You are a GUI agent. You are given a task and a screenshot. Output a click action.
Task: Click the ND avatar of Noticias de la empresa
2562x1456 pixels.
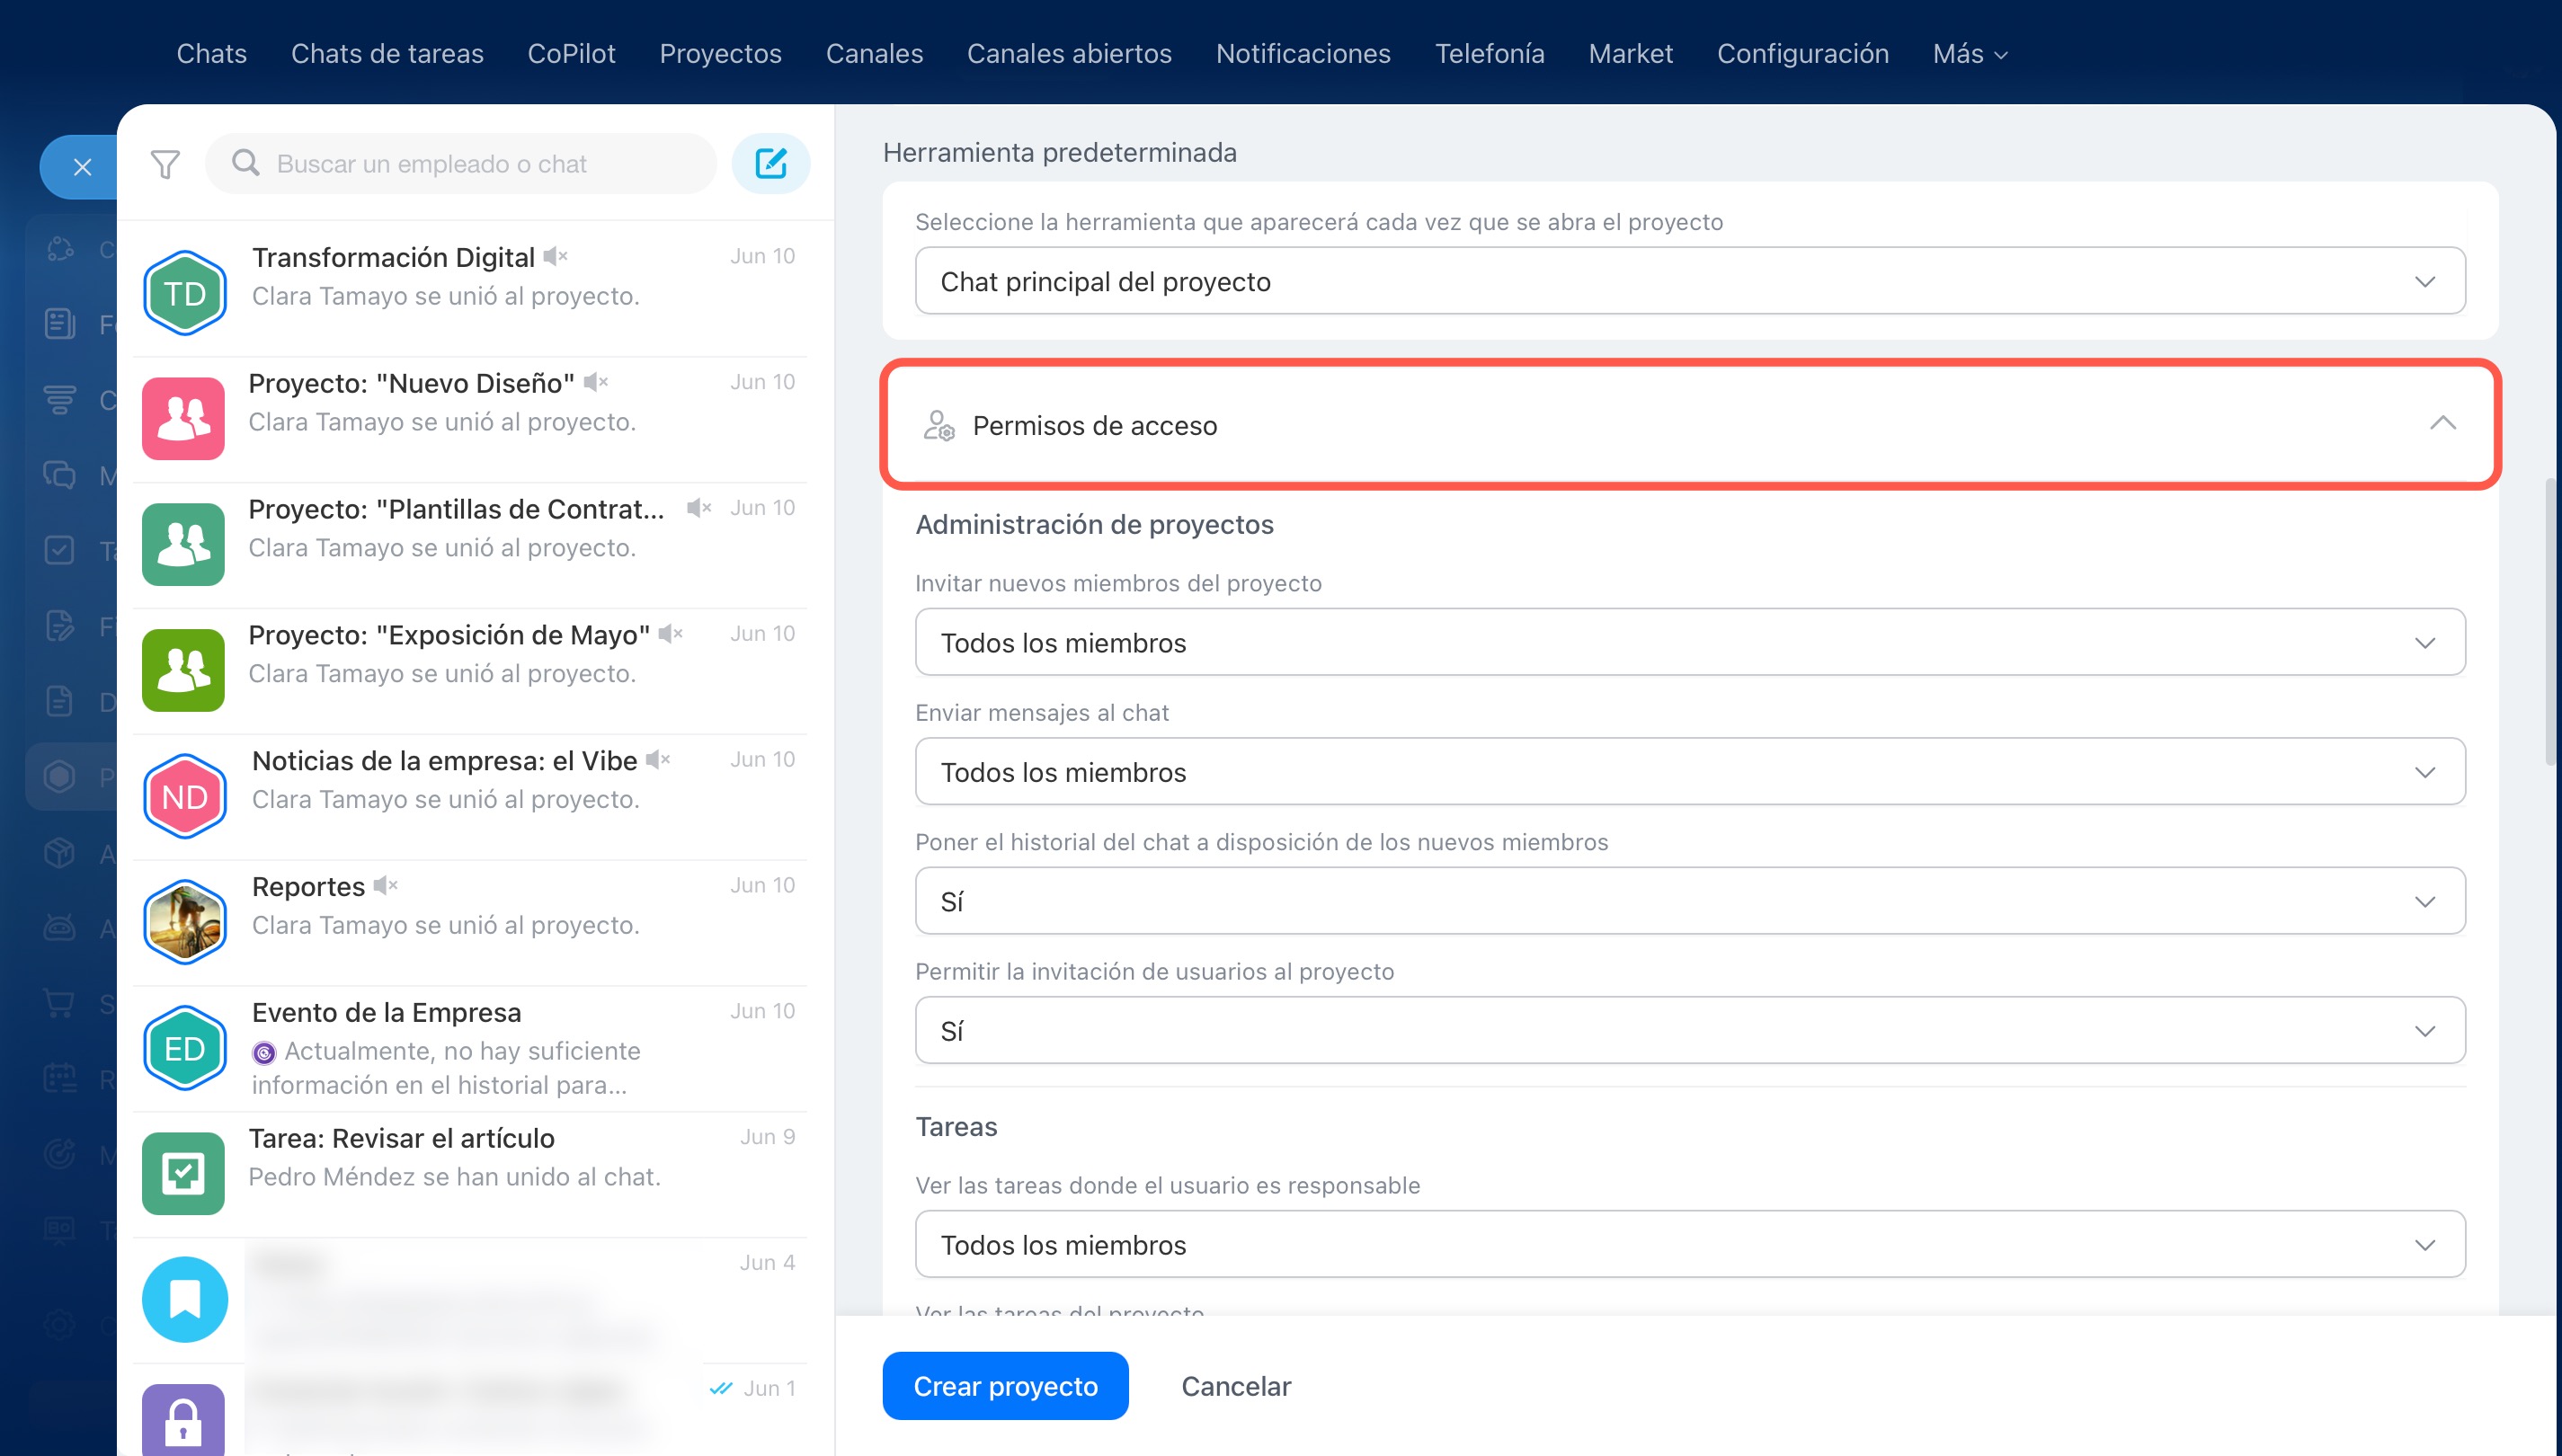(185, 796)
